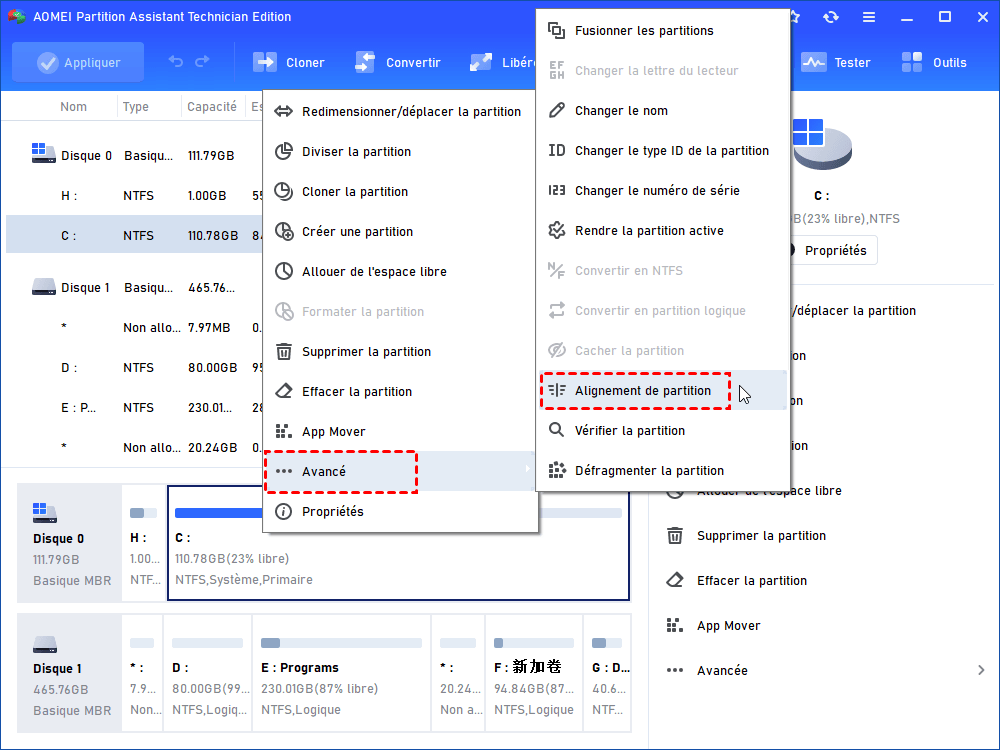Click the 123 serial number icon
1000x750 pixels.
(x=557, y=190)
